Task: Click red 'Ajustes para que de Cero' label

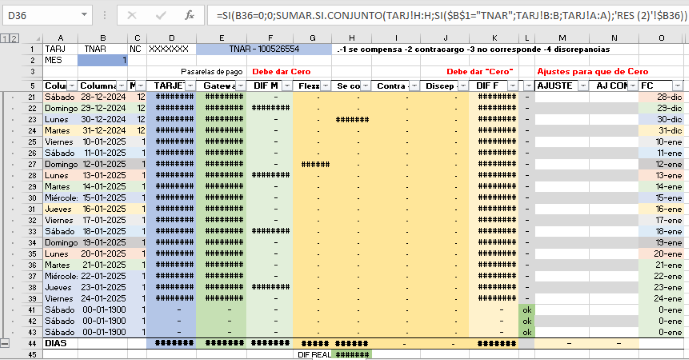Action: [592, 72]
